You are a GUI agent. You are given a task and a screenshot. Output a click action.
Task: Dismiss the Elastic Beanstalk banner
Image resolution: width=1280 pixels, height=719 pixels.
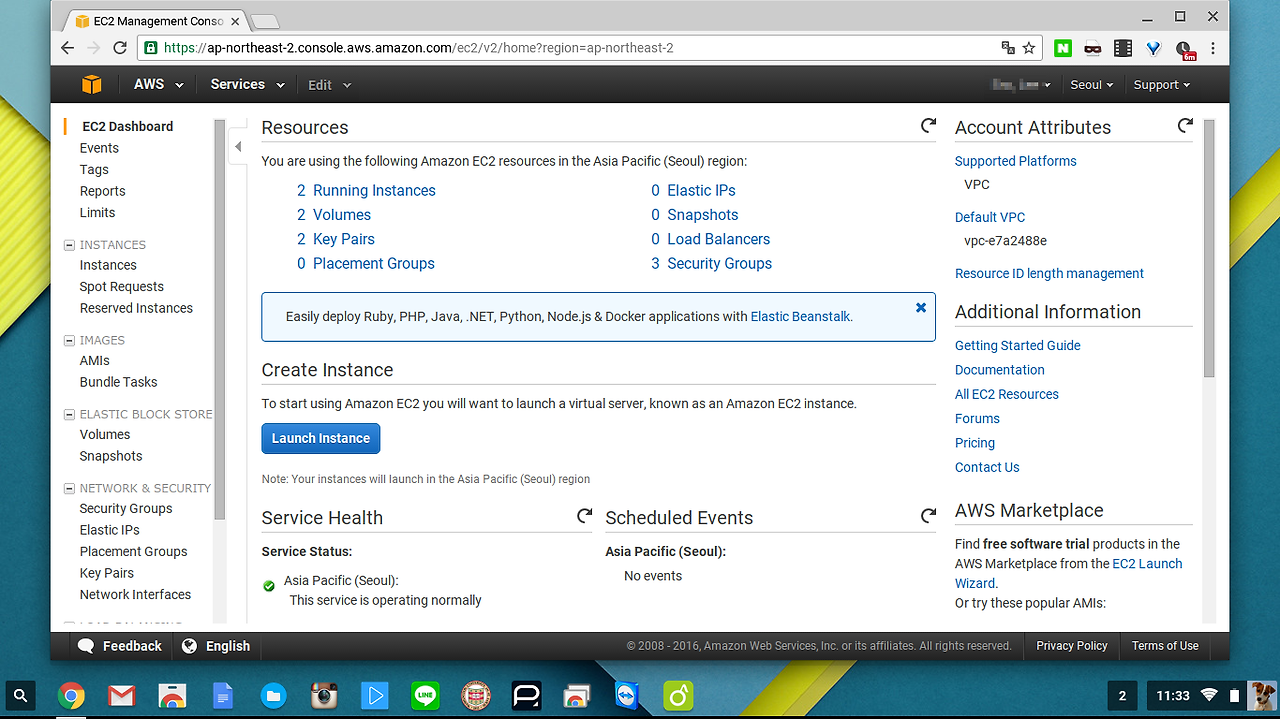point(921,308)
